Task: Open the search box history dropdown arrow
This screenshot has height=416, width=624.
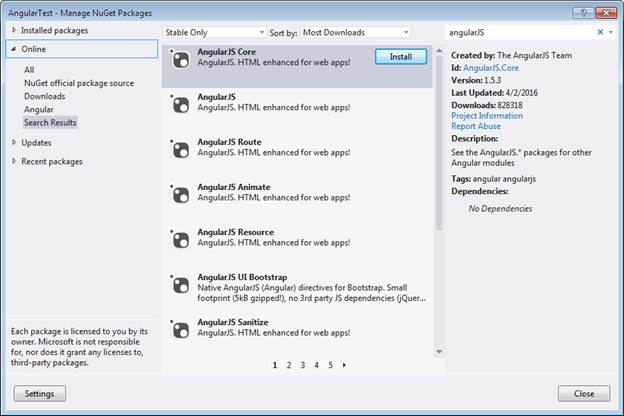Action: point(611,32)
